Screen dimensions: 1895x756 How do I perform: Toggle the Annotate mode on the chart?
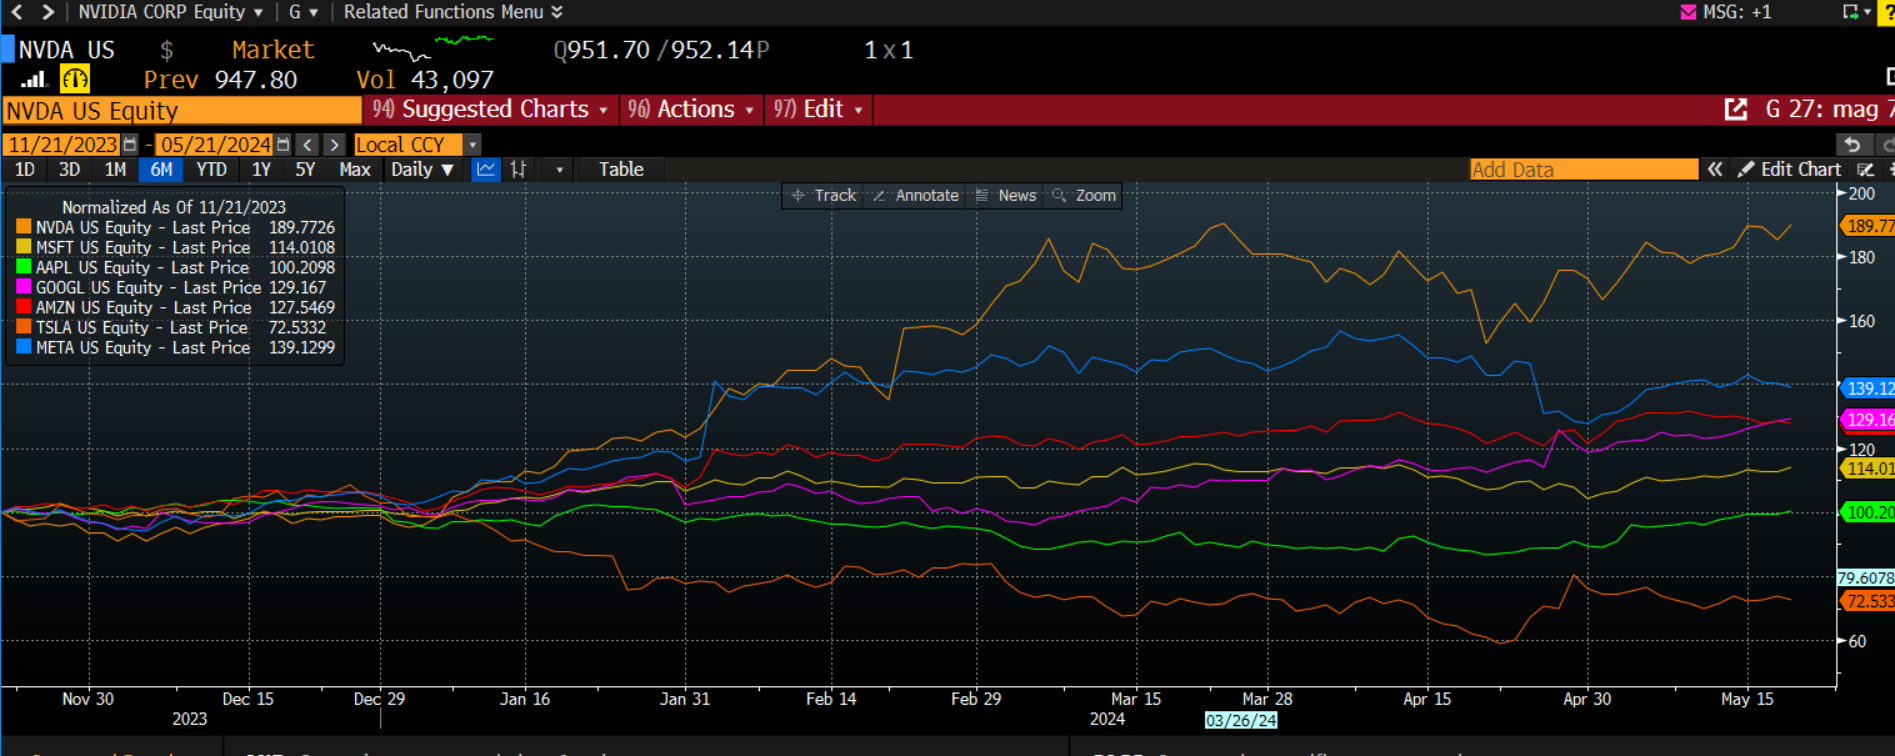(x=916, y=196)
